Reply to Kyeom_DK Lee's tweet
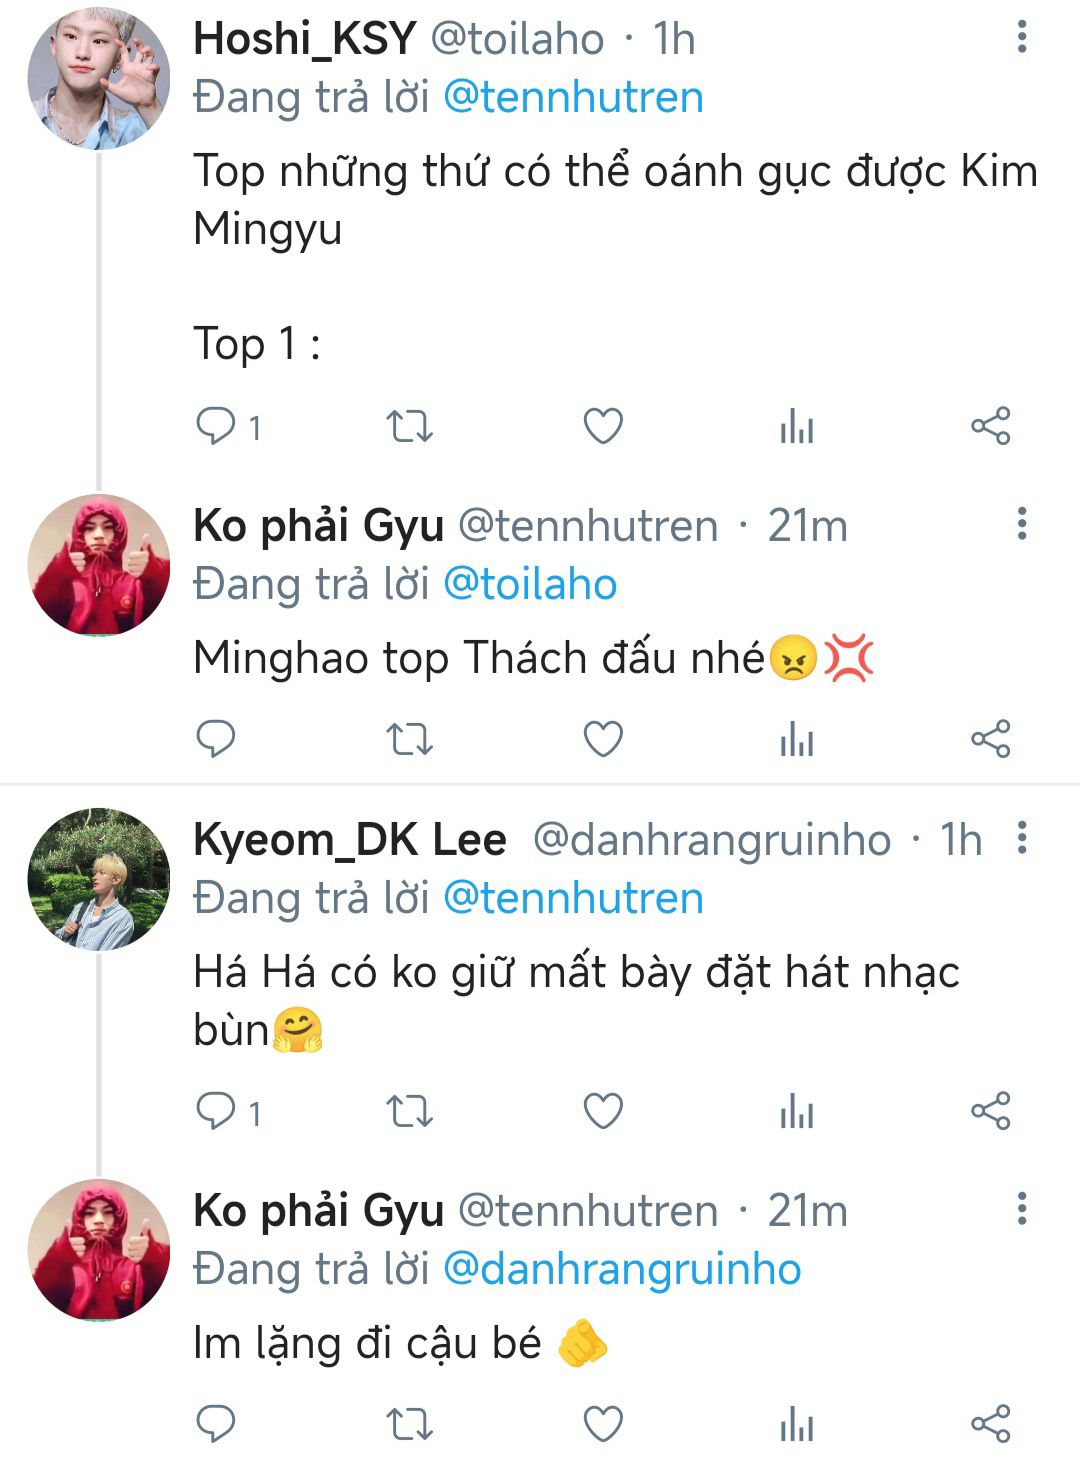Screen dimensions: 1080x1460 tap(216, 1111)
